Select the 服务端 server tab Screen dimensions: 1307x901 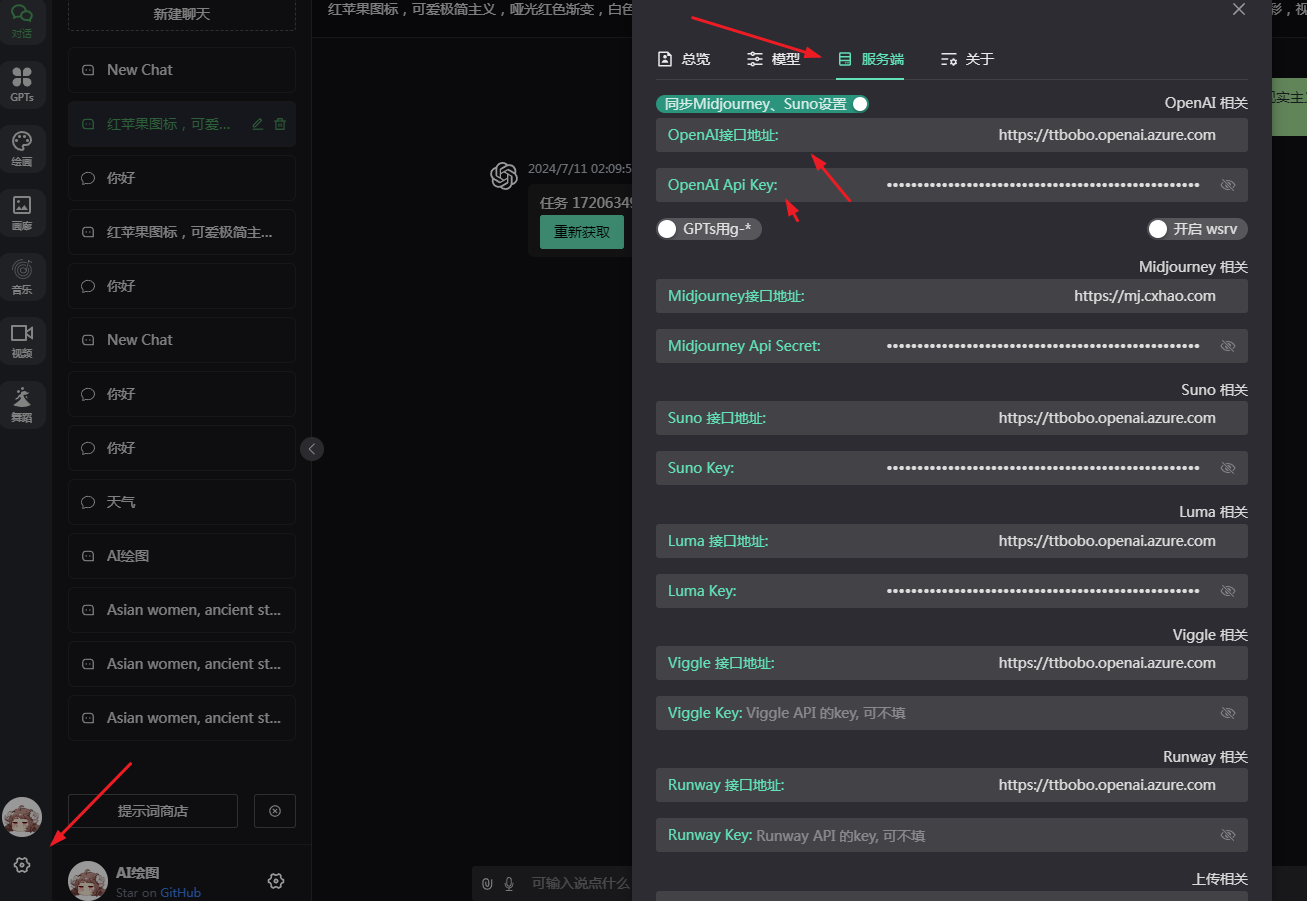pos(870,59)
